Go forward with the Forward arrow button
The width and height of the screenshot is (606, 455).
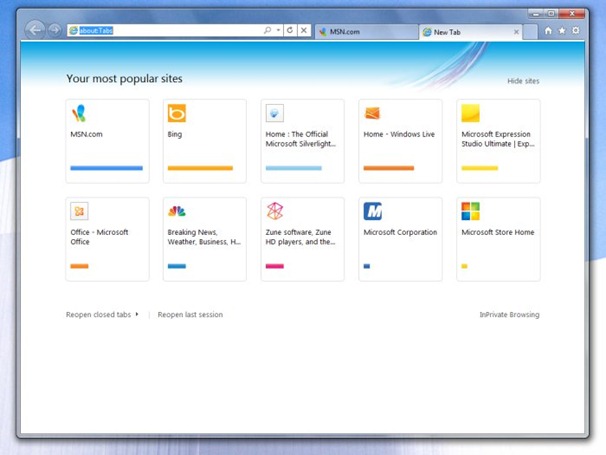[54, 30]
